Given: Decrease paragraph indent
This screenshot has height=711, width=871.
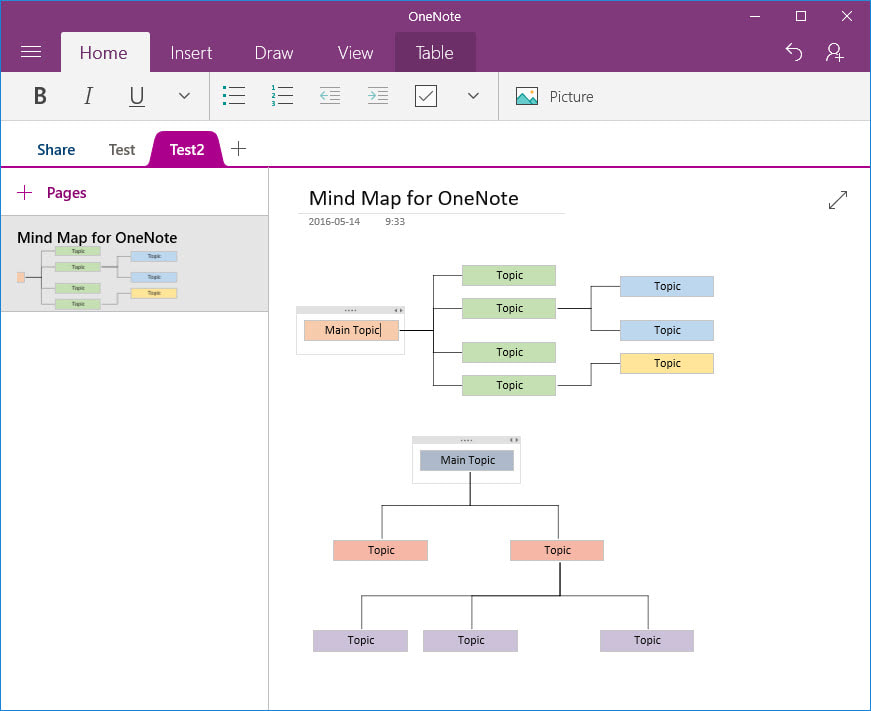Looking at the screenshot, I should point(330,96).
